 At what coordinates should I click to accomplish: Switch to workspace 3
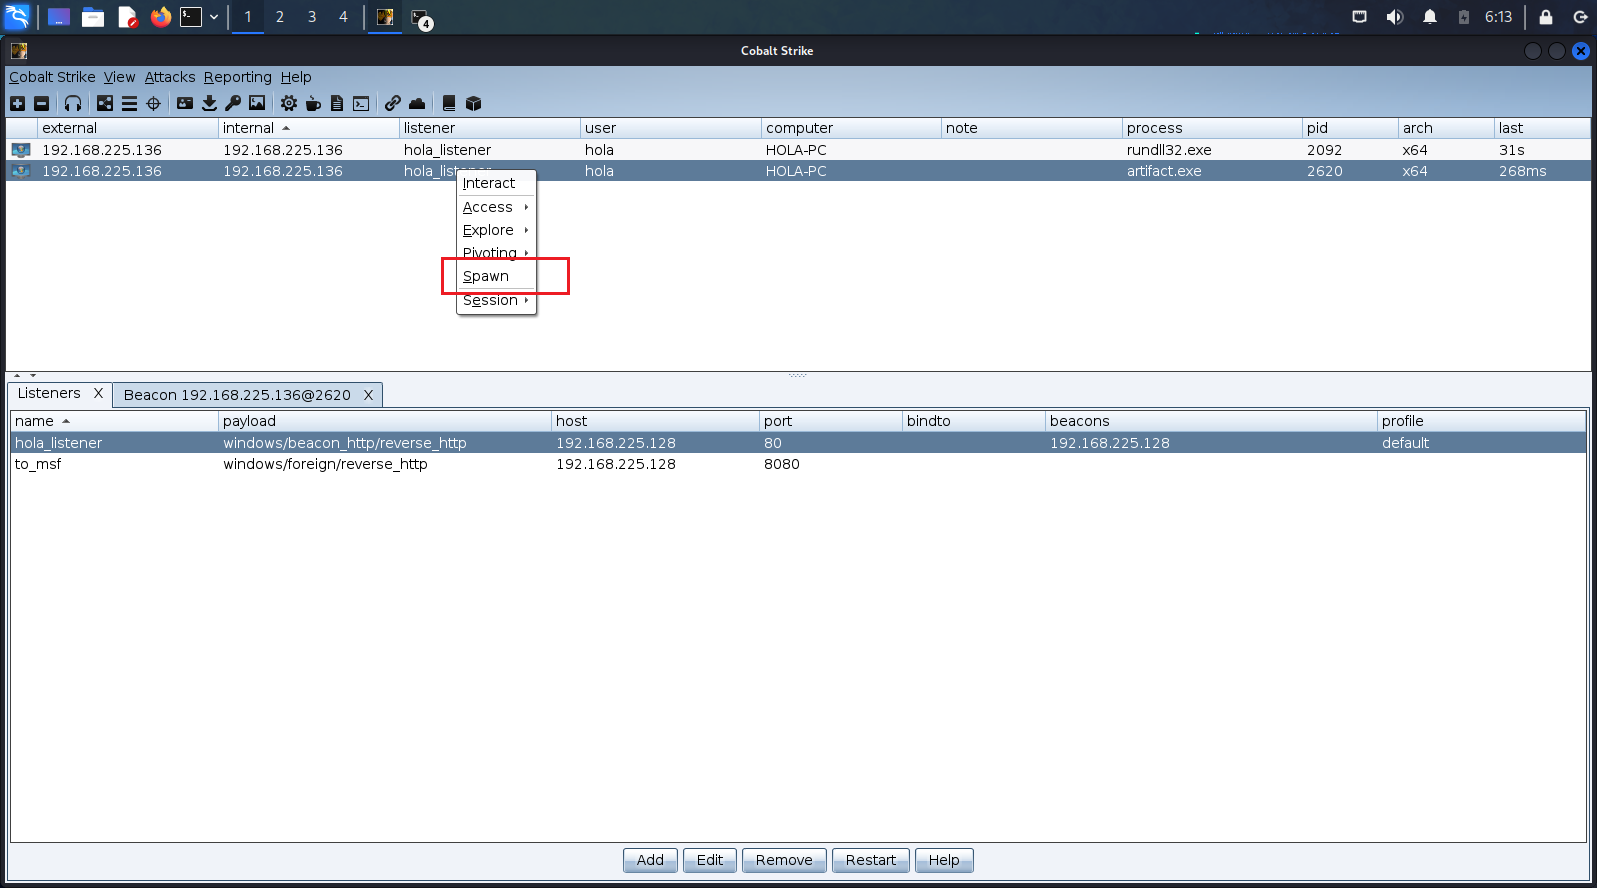click(x=312, y=17)
